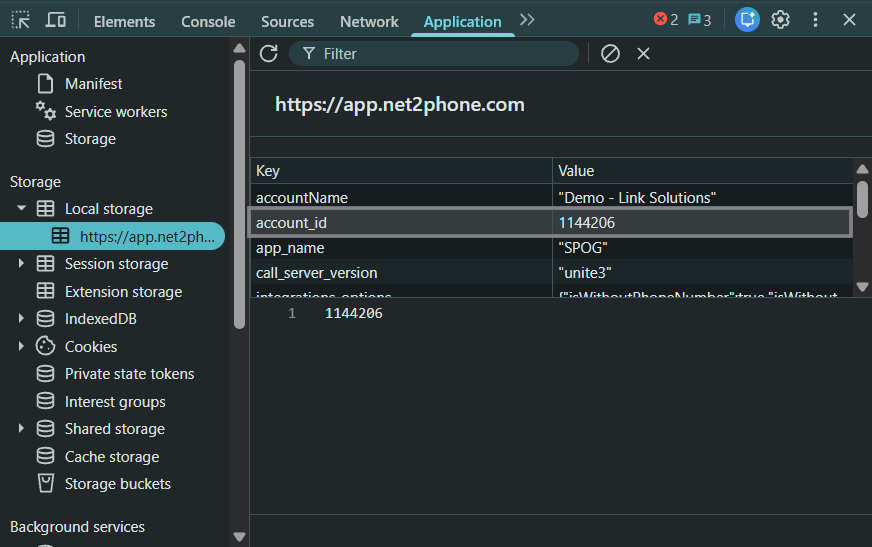Open DevTools settings gear
This screenshot has height=547, width=872.
(x=780, y=20)
